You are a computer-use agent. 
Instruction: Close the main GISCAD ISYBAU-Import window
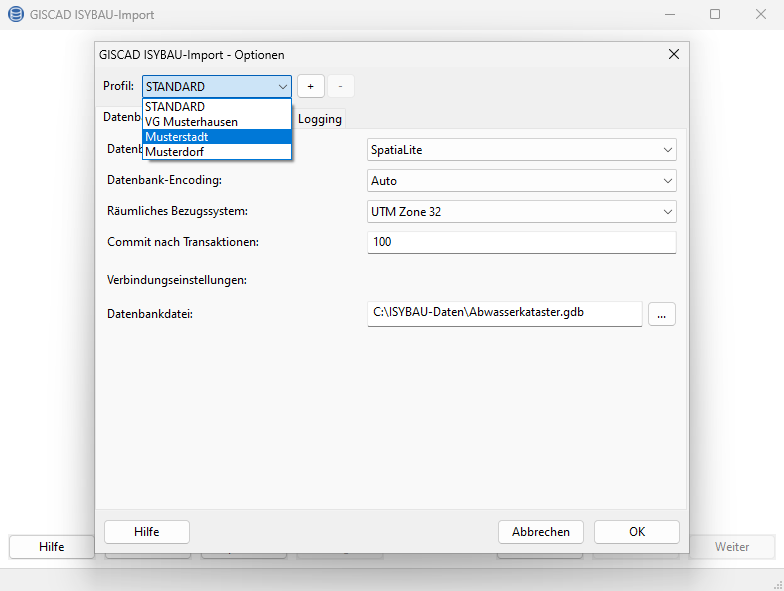coord(760,14)
